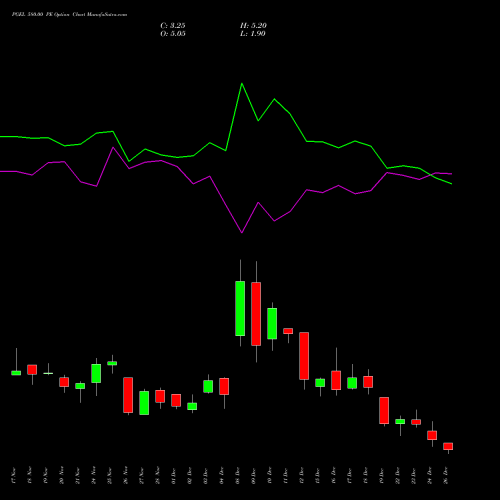The height and width of the screenshot is (500, 500).
Task: Select the green candlestick above 17 Nov
Action: tap(16, 373)
